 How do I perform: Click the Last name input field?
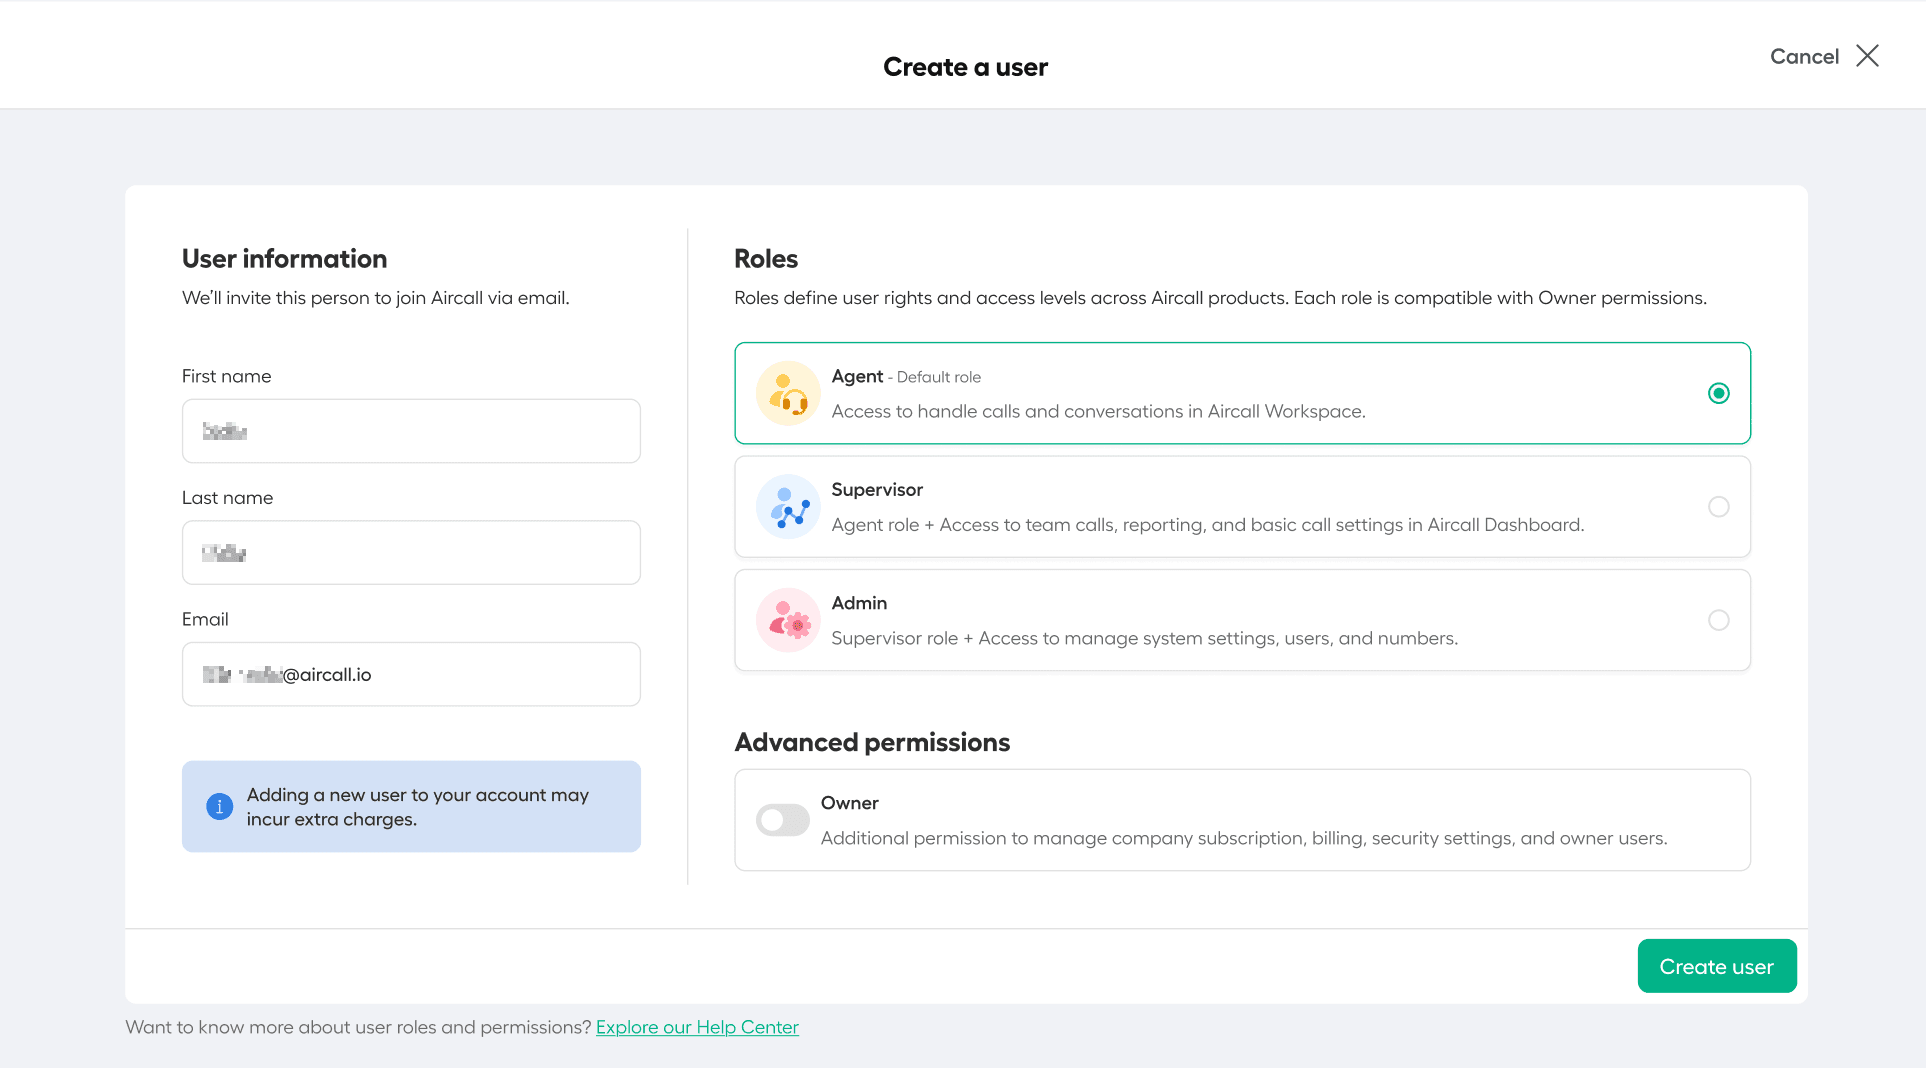[410, 552]
